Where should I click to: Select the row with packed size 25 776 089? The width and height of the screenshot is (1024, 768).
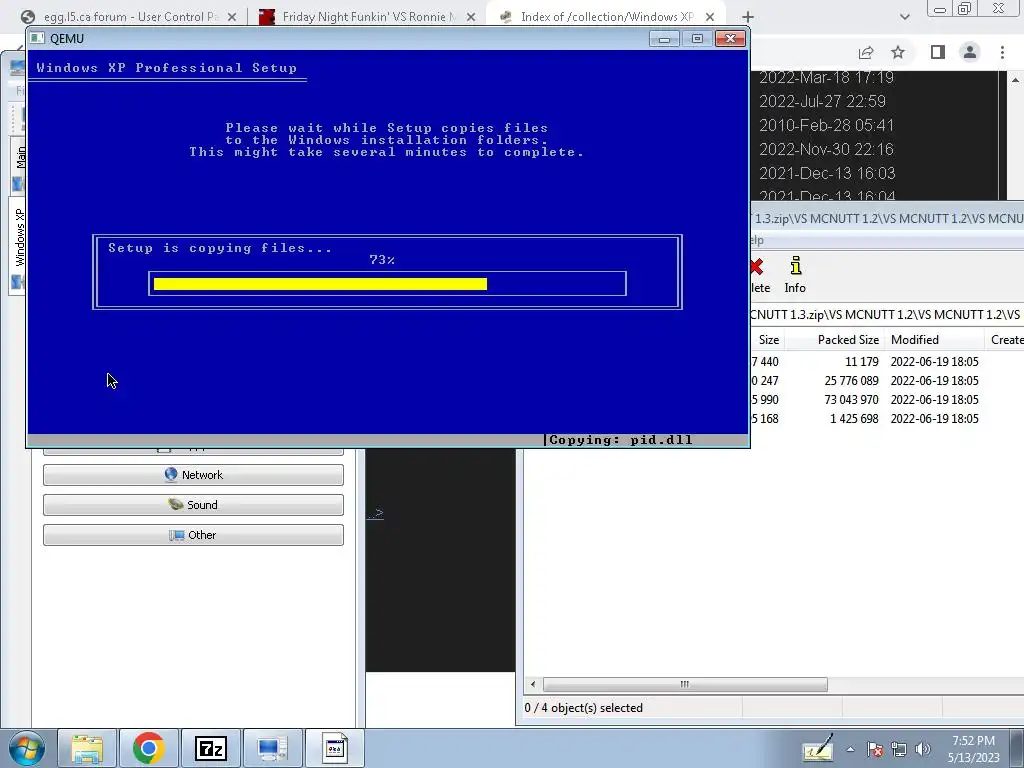pyautogui.click(x=887, y=381)
